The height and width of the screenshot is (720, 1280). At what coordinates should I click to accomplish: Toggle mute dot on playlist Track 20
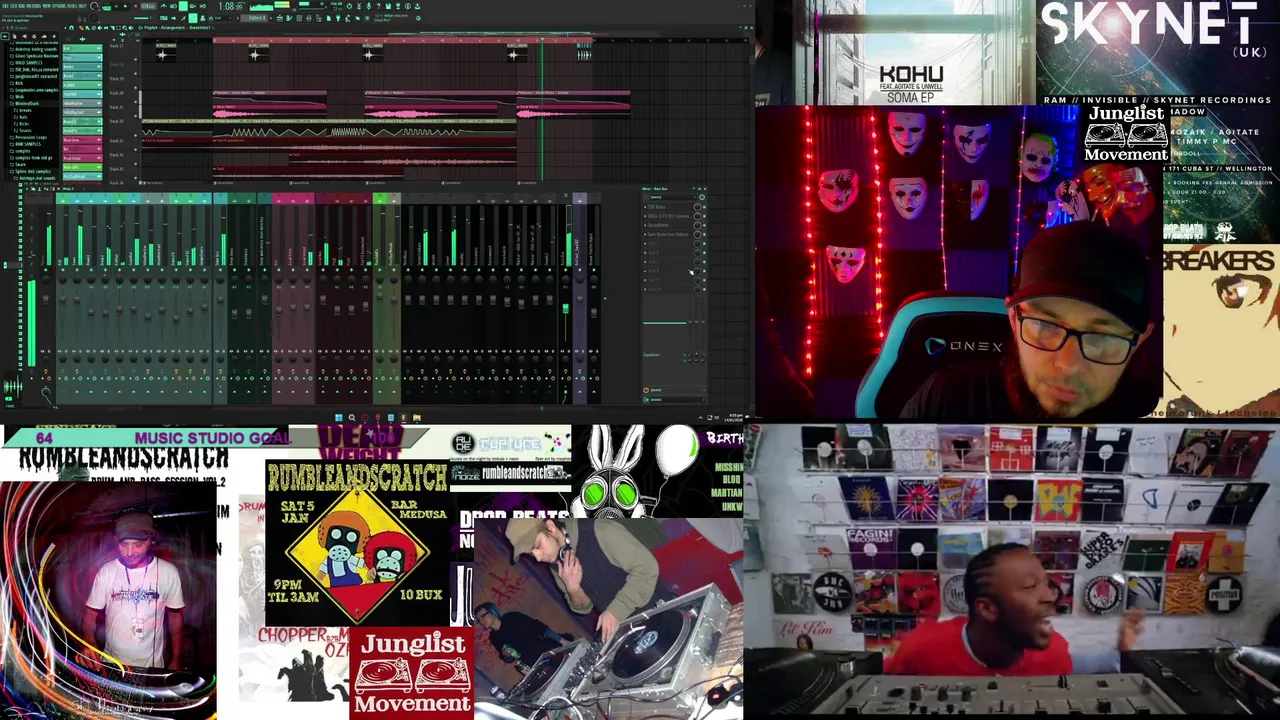(x=135, y=102)
